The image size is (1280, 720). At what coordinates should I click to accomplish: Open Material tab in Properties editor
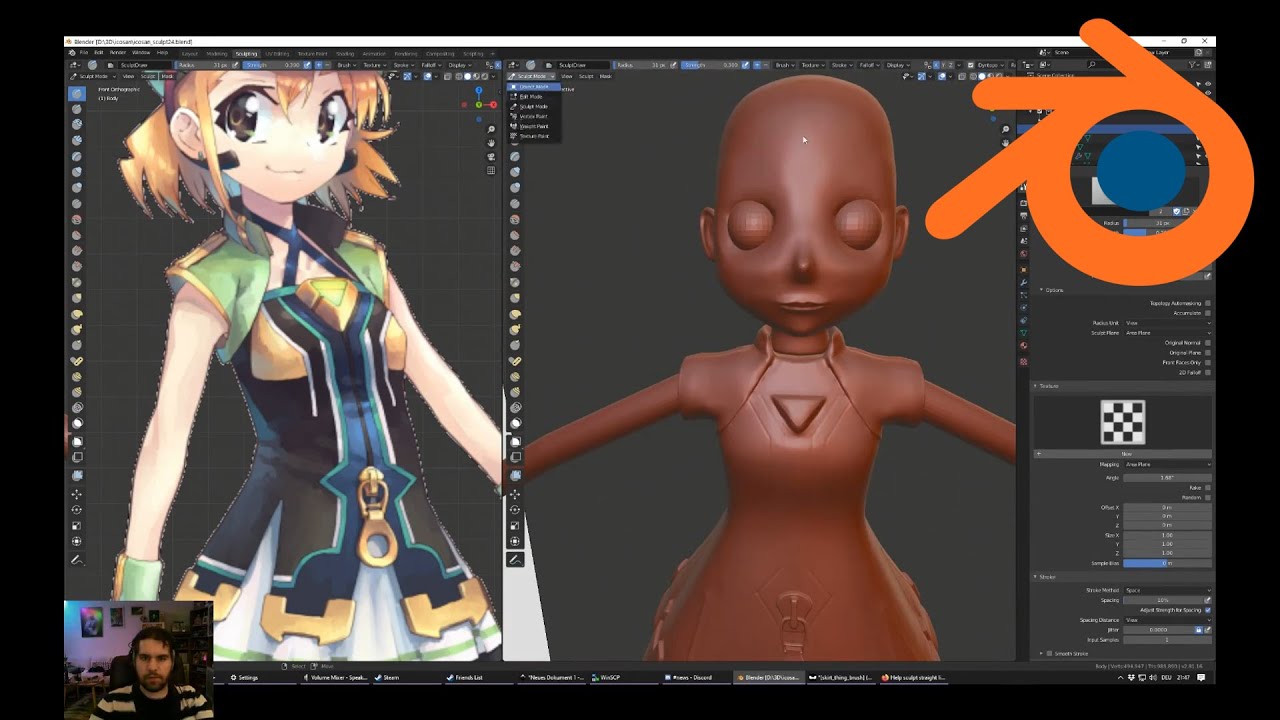coord(1023,346)
